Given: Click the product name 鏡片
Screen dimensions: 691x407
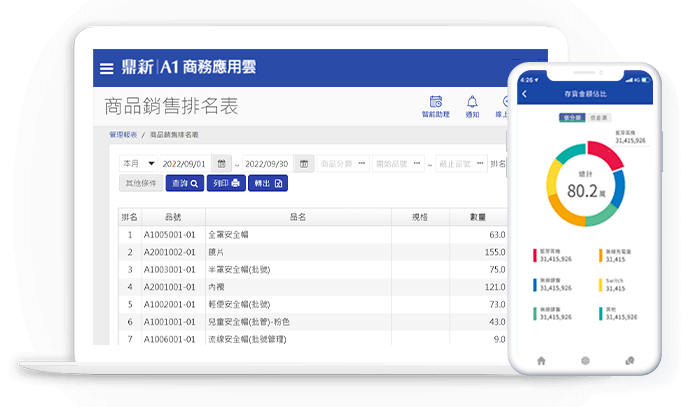Looking at the screenshot, I should click(x=216, y=252).
